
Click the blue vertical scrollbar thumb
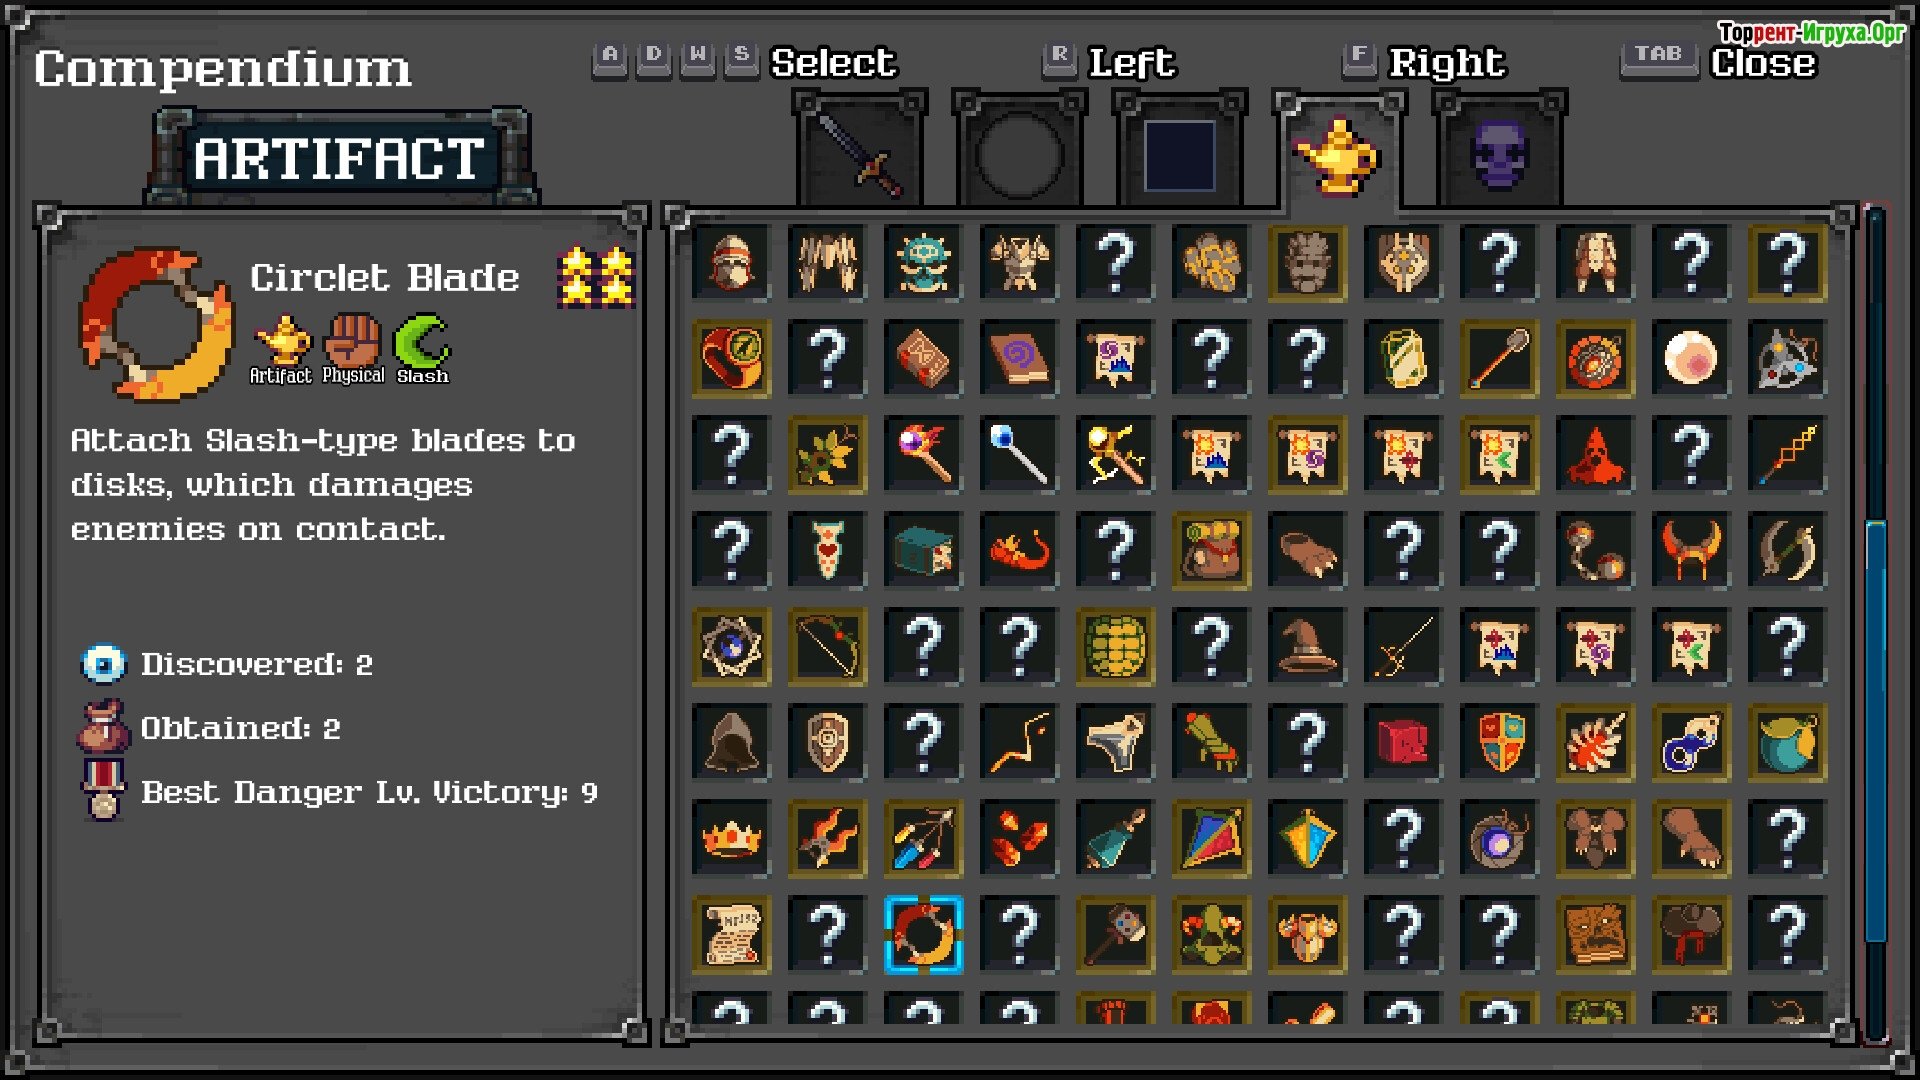coord(1876,732)
